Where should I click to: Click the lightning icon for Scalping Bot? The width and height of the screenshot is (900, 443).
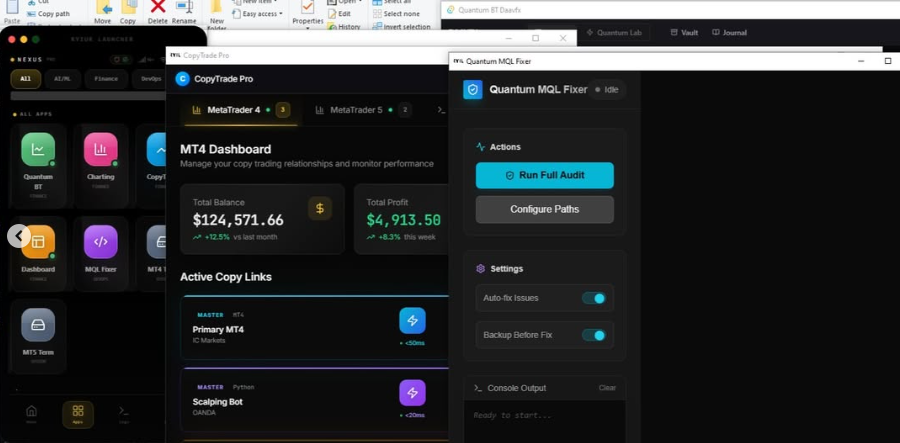coord(412,393)
